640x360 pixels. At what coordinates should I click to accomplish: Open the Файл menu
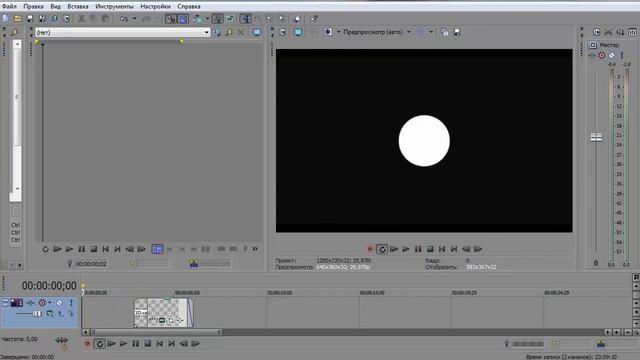pyautogui.click(x=9, y=7)
